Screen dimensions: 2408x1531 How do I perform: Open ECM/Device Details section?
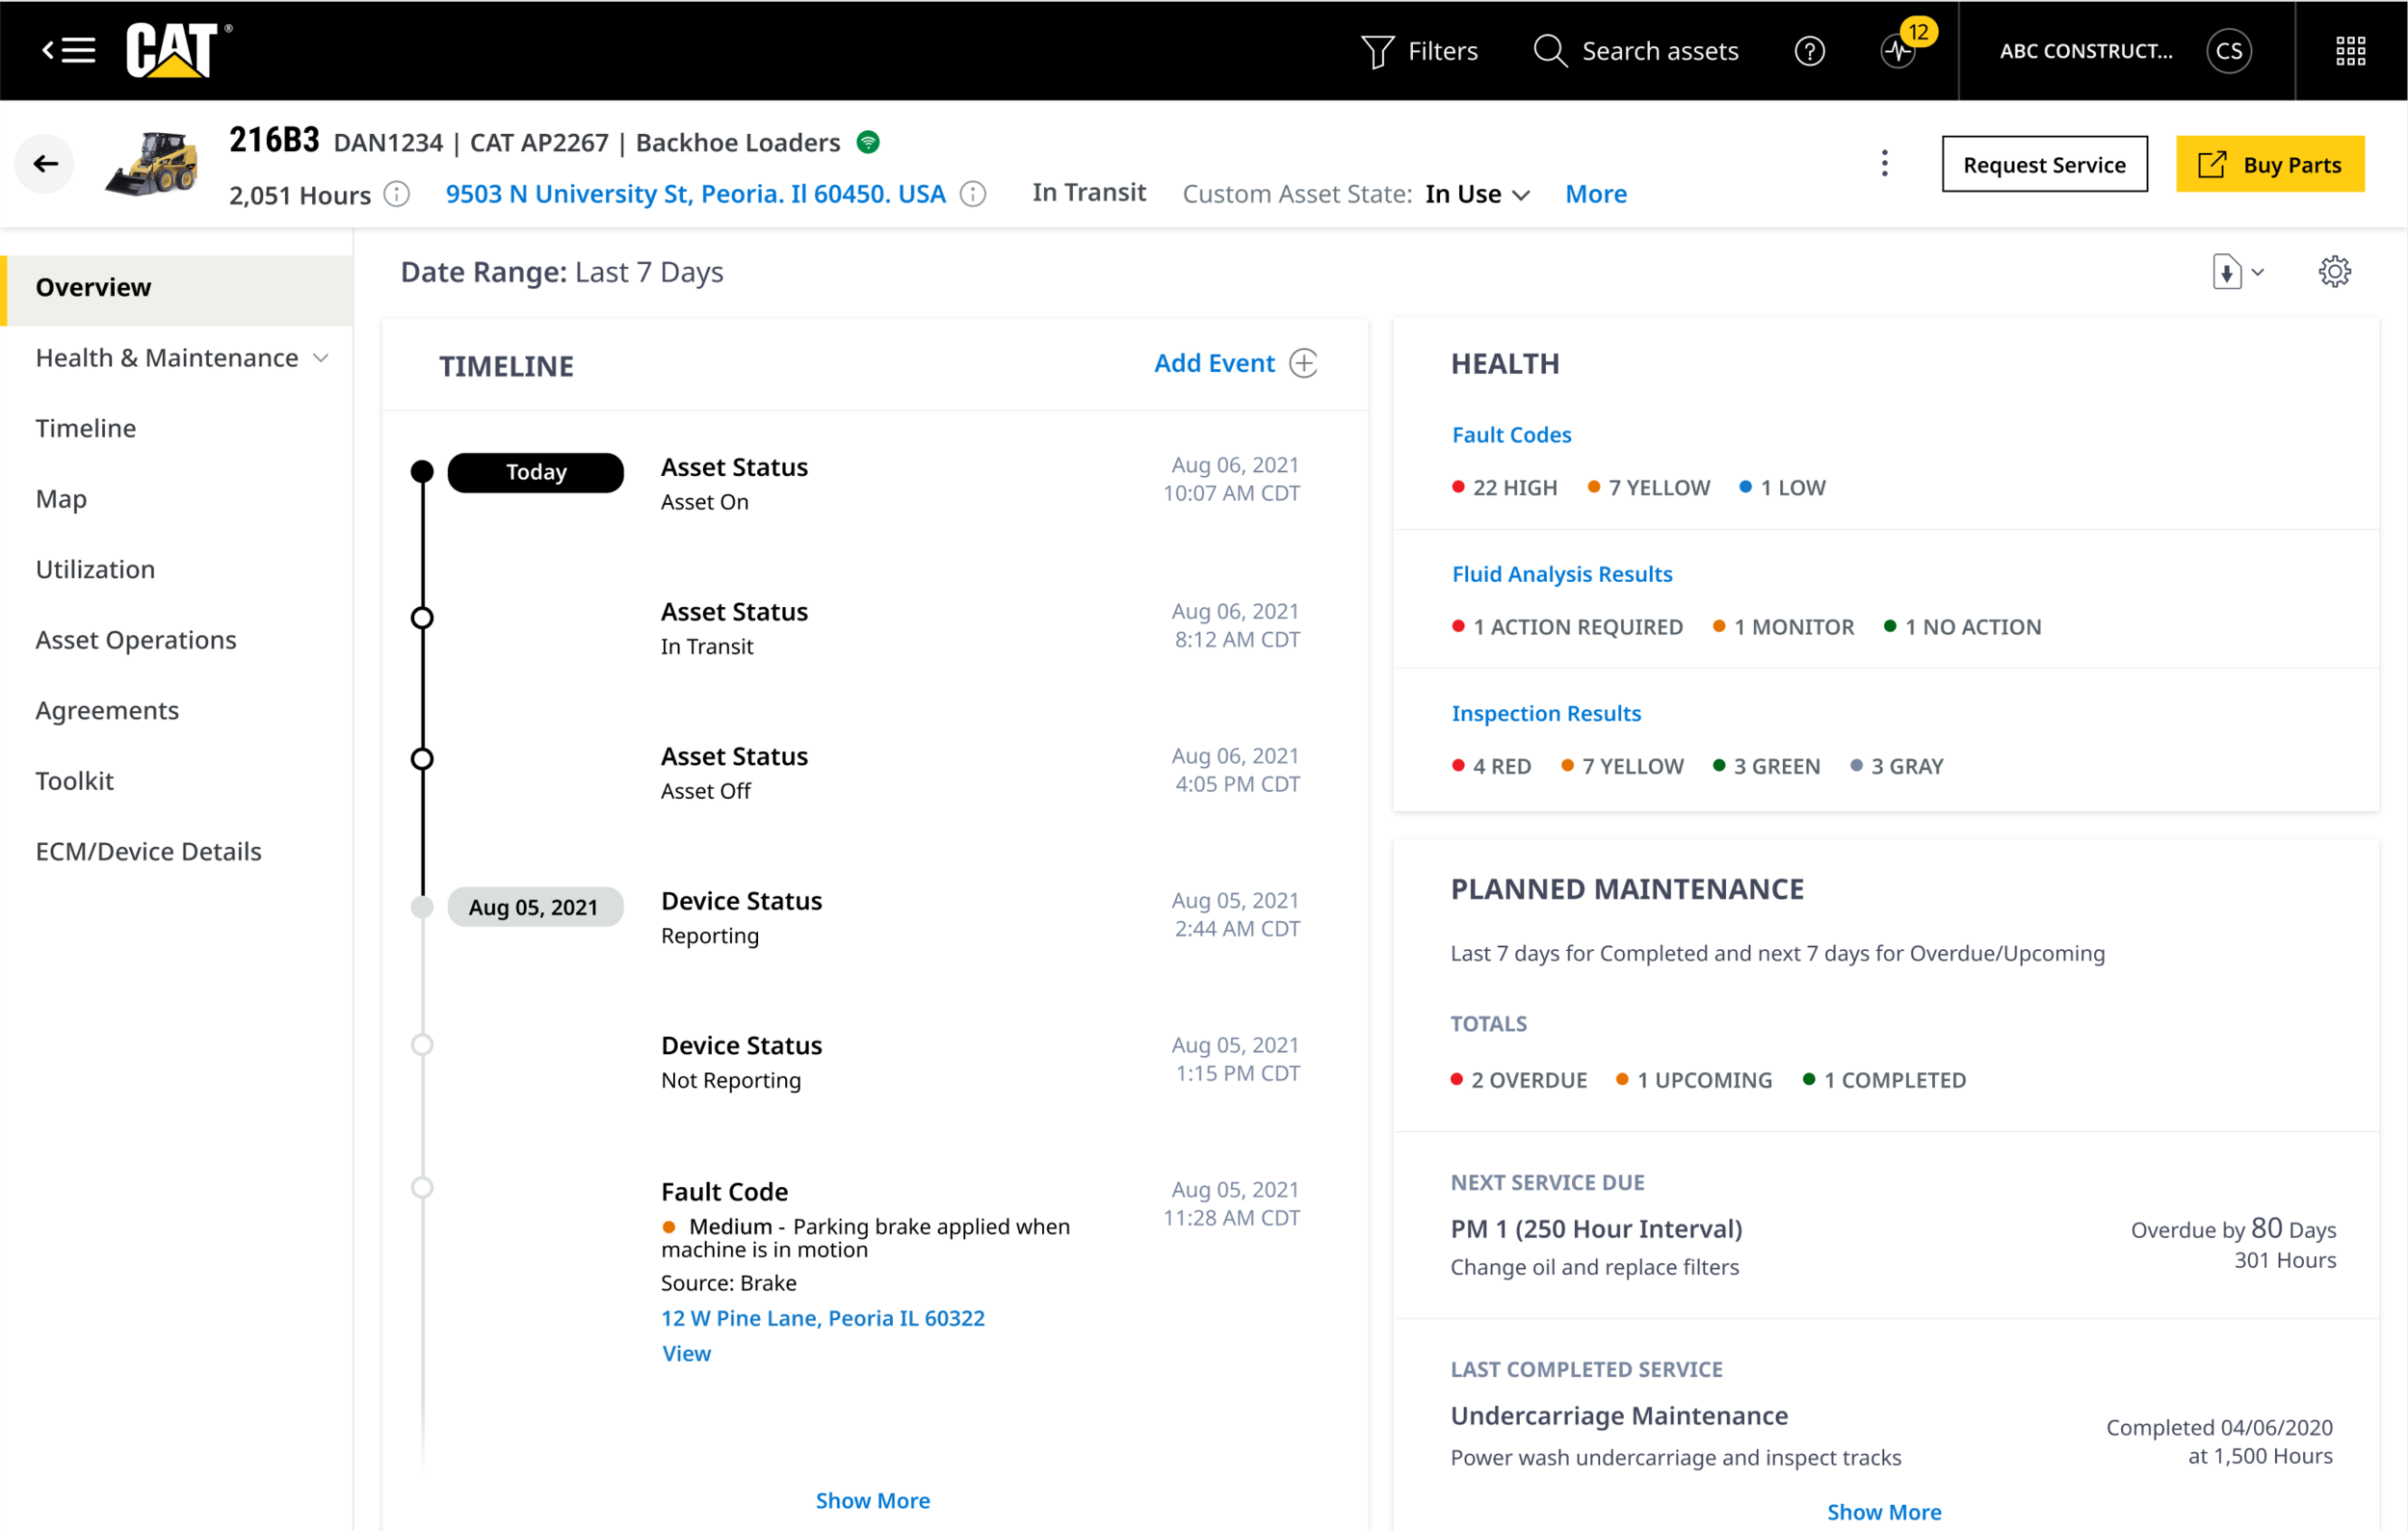pos(148,851)
